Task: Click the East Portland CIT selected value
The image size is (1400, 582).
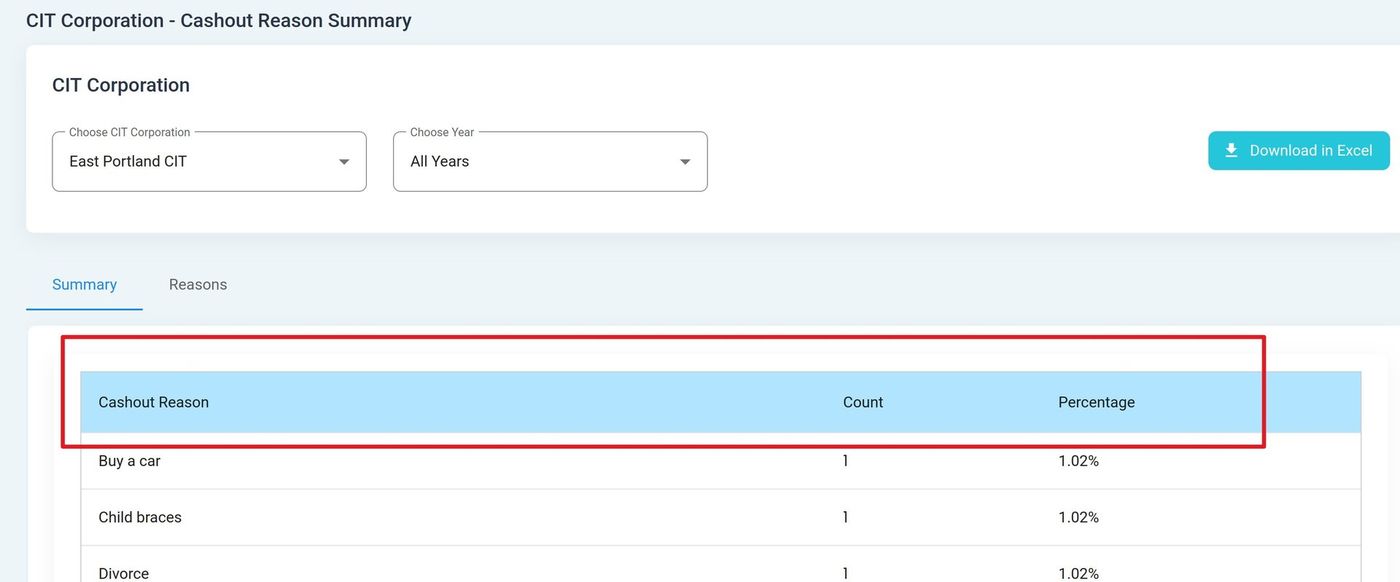Action: point(128,161)
